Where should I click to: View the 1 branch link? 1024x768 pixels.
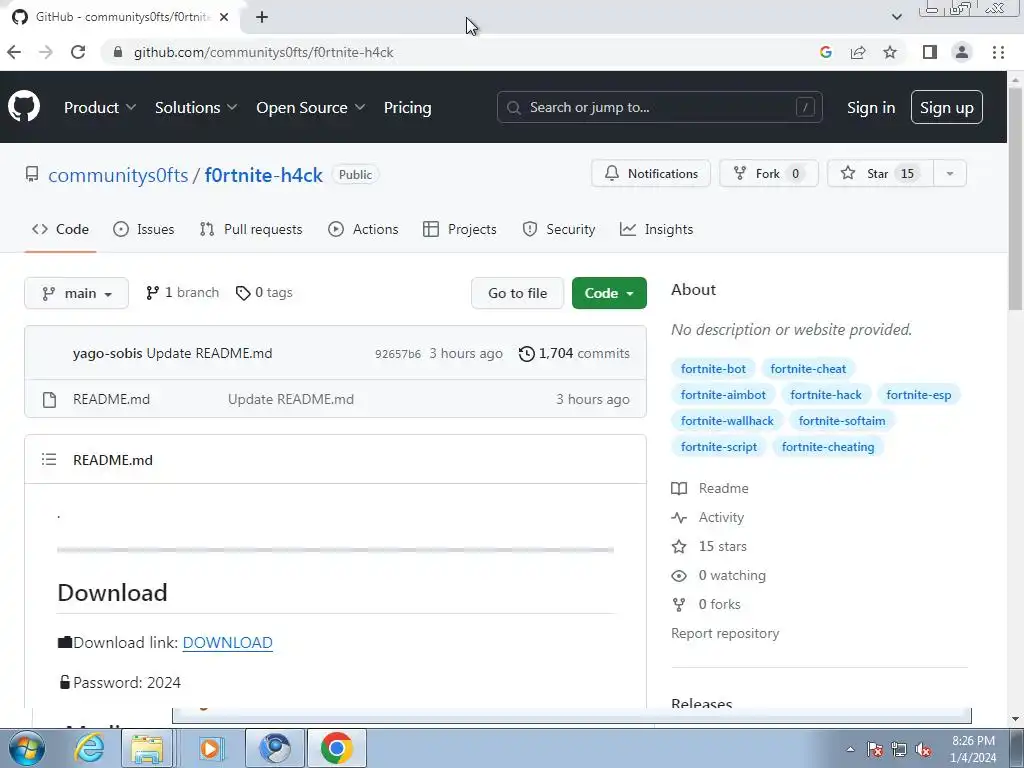[x=182, y=293]
